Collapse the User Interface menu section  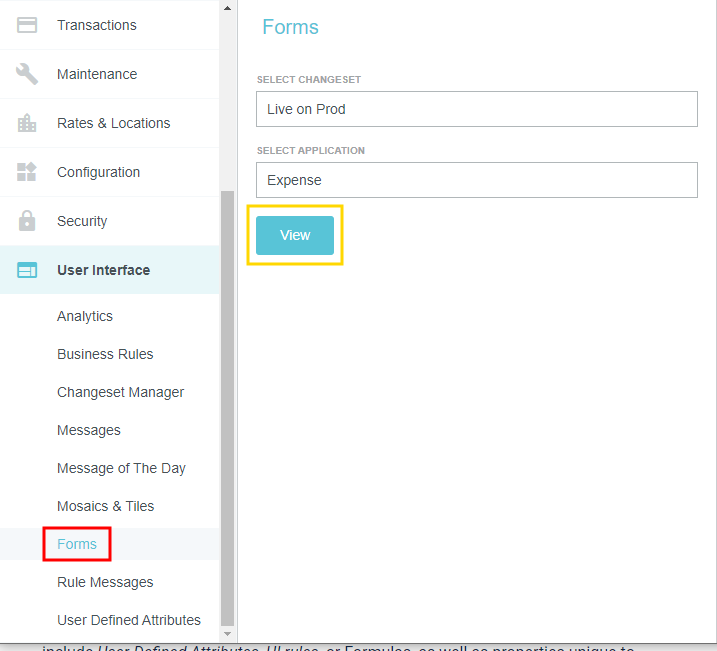pos(103,270)
